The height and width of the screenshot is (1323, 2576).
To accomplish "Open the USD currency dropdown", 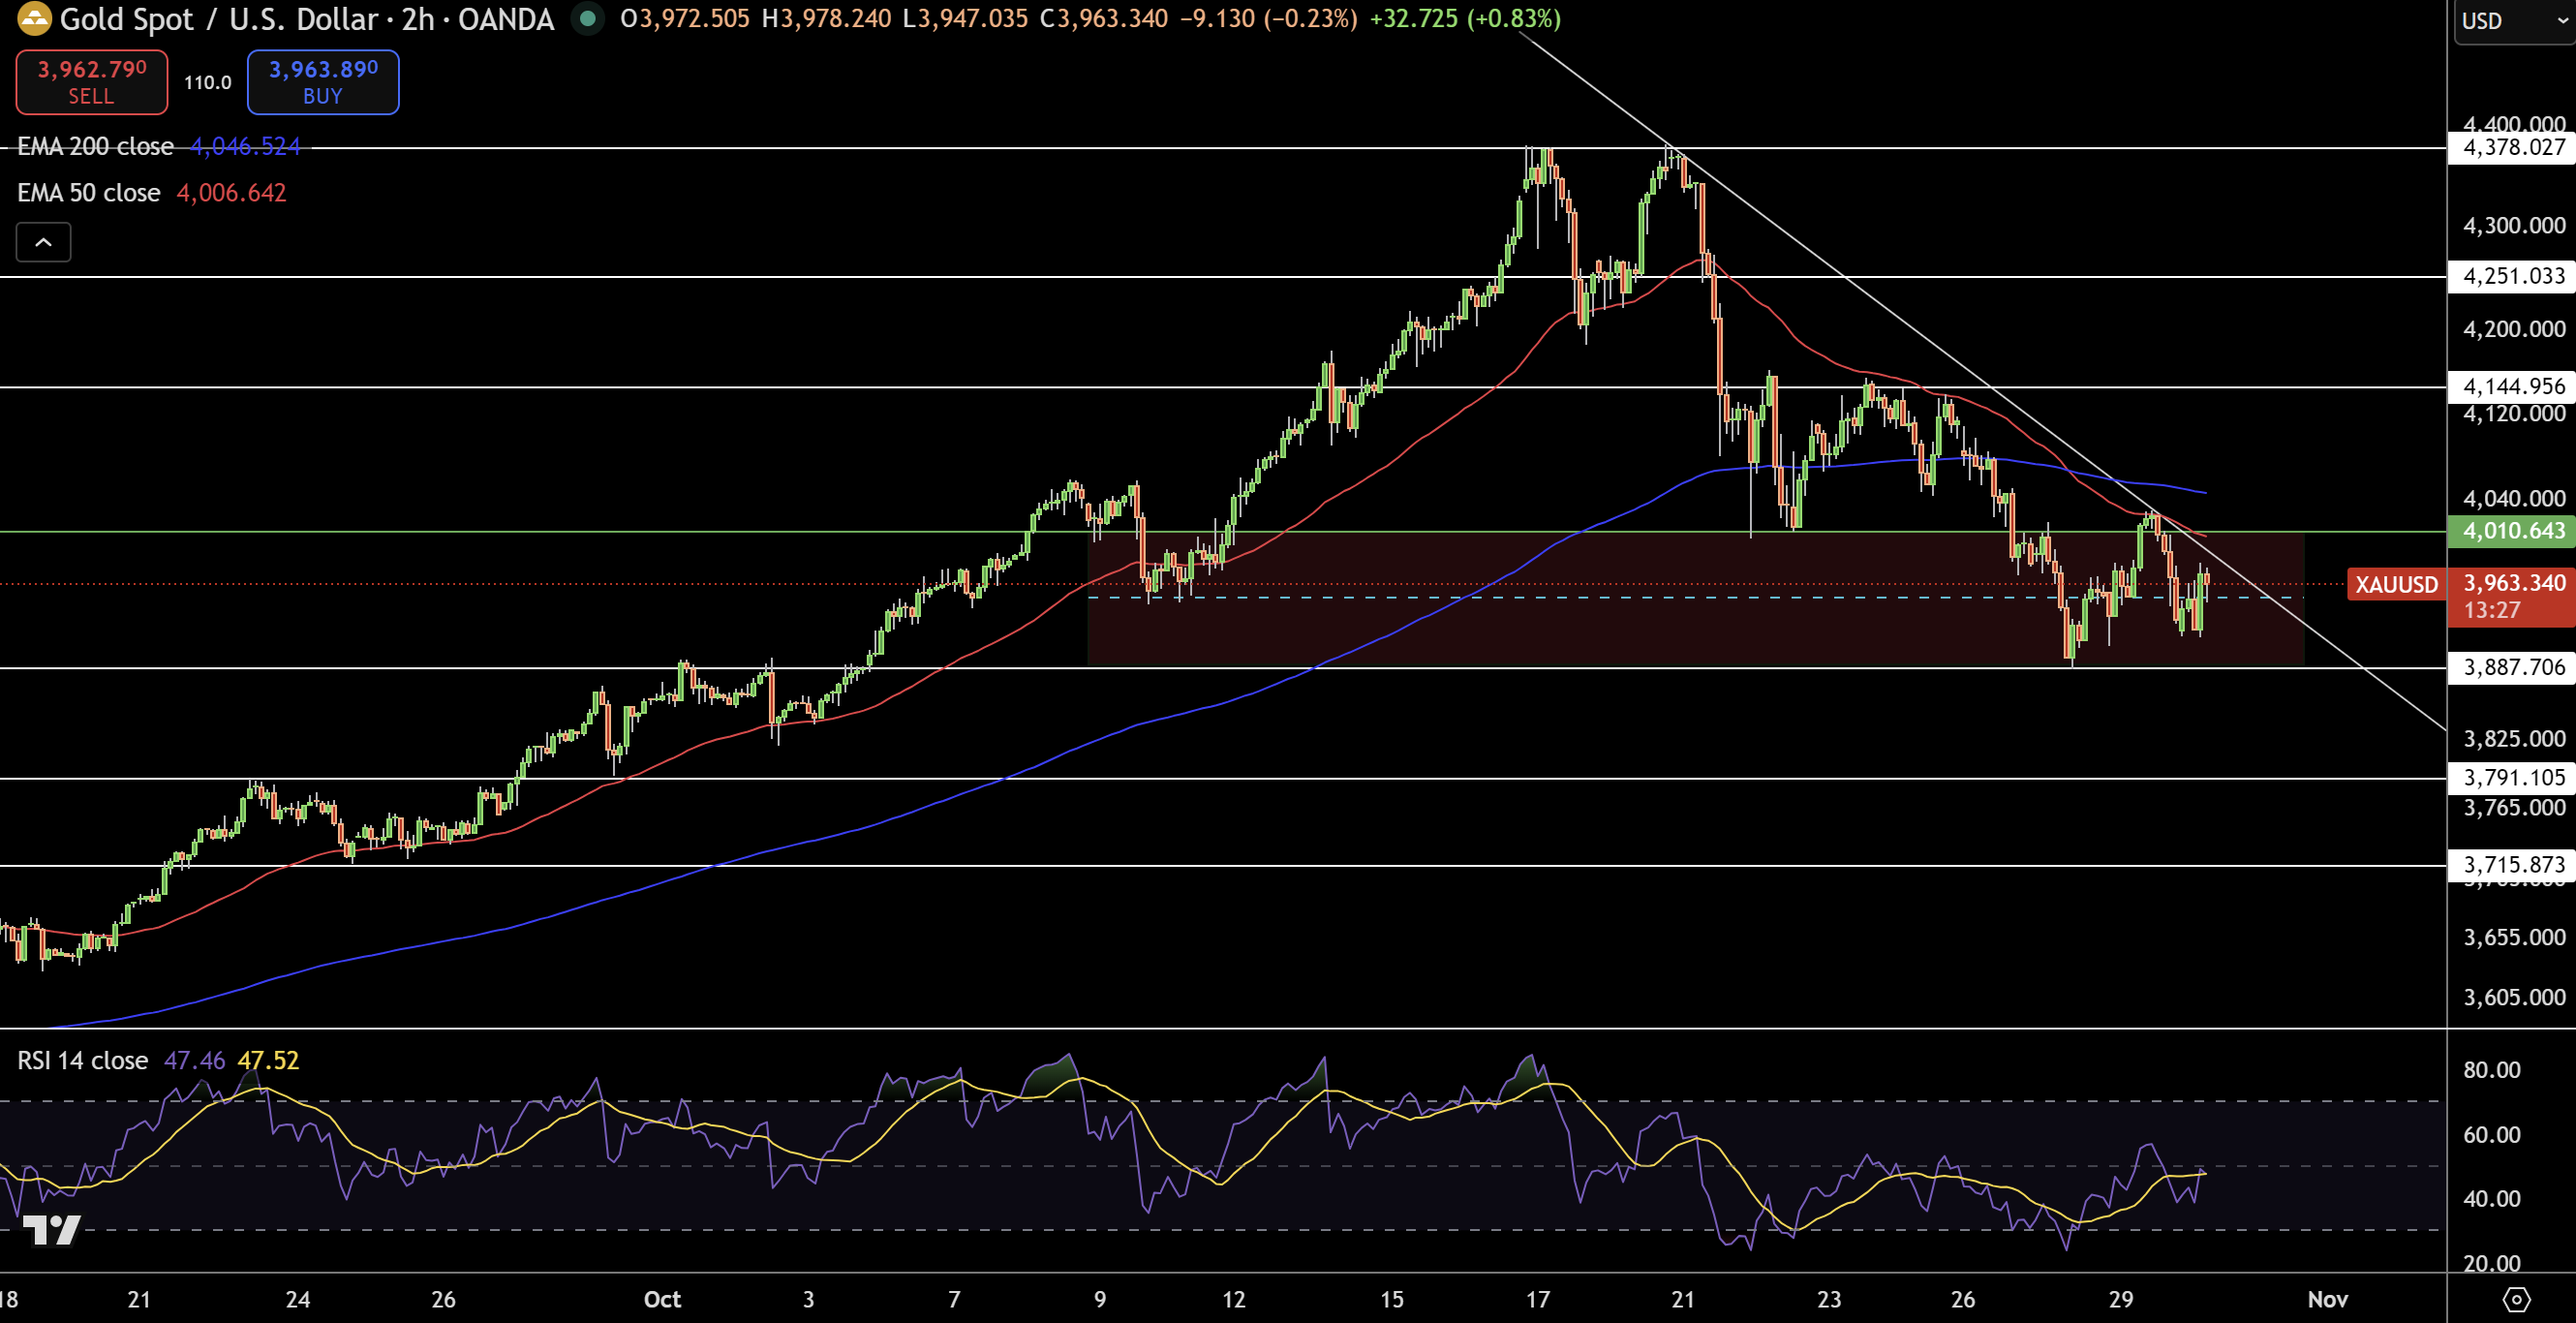I will pyautogui.click(x=2512, y=20).
